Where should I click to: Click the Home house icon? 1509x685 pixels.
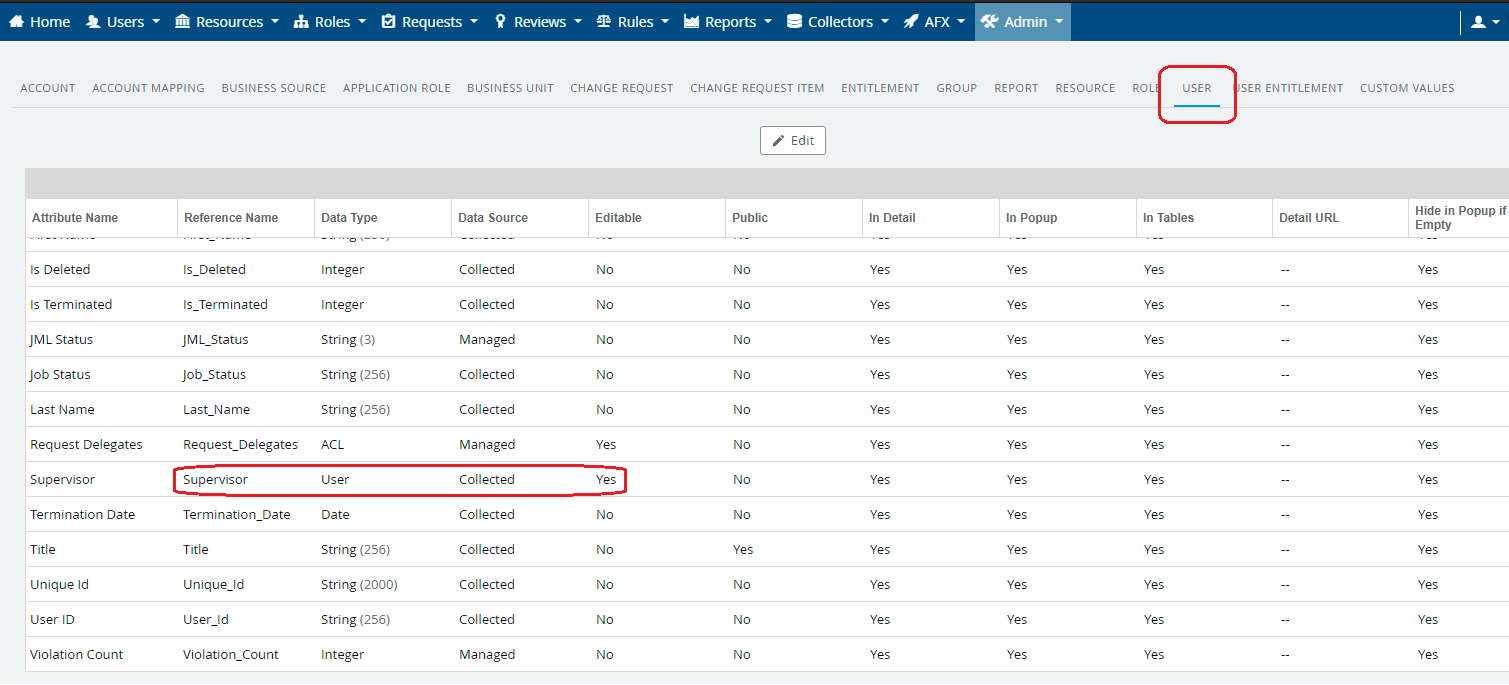pos(17,22)
